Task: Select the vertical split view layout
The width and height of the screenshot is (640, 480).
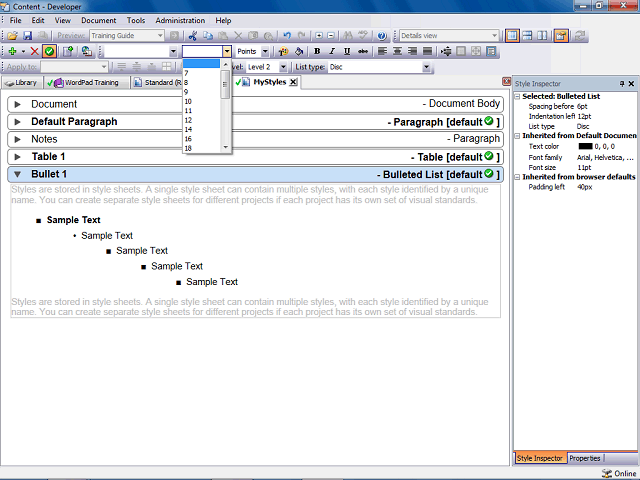Action: coord(542,36)
